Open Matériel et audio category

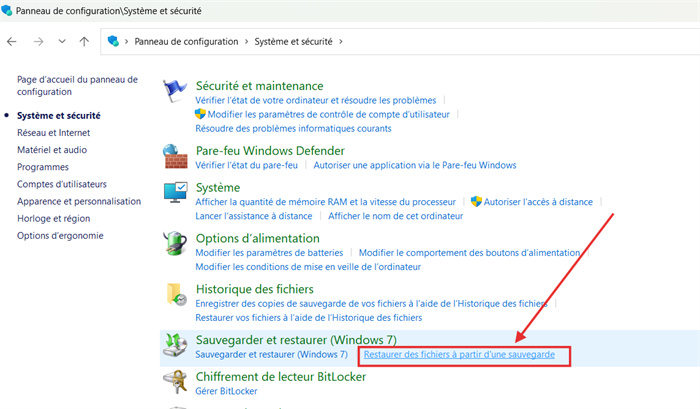(52, 150)
